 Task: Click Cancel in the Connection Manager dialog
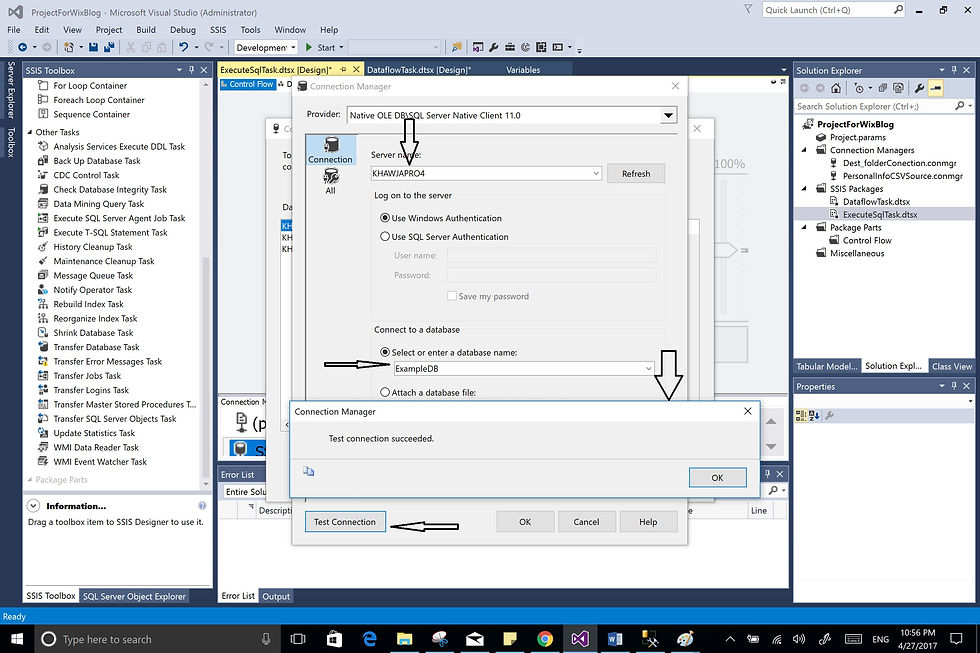(586, 522)
